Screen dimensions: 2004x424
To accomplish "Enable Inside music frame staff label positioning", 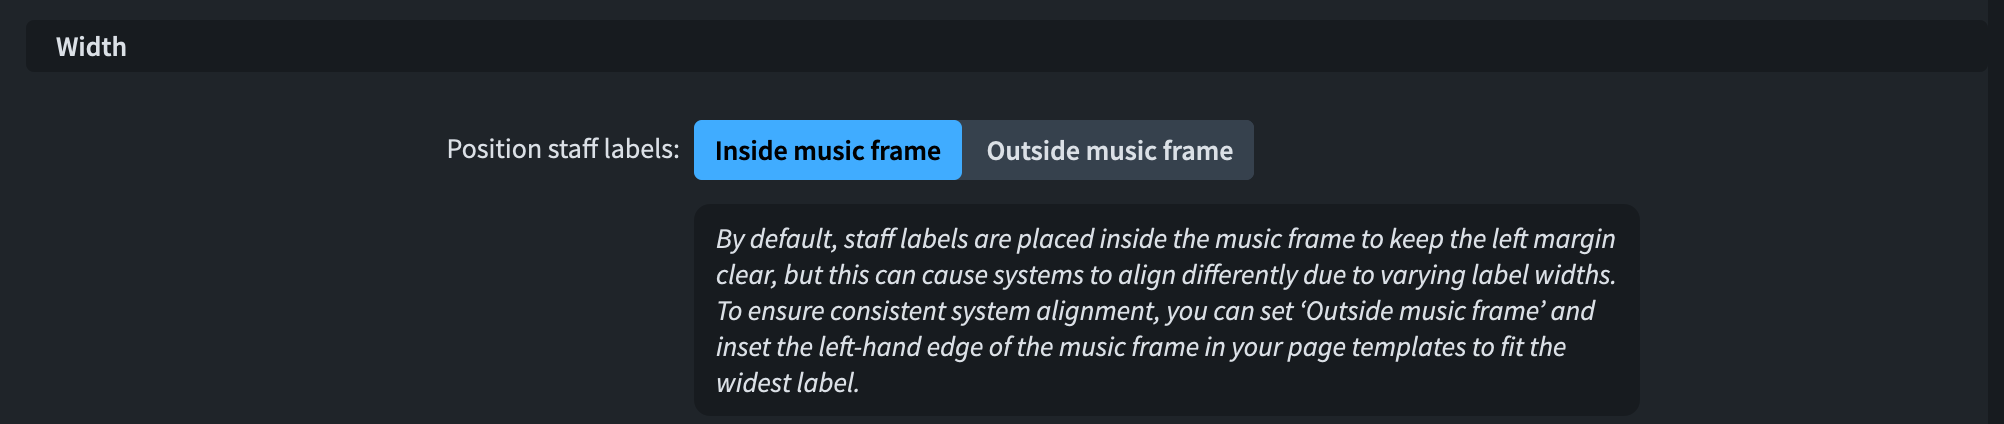I will 827,150.
